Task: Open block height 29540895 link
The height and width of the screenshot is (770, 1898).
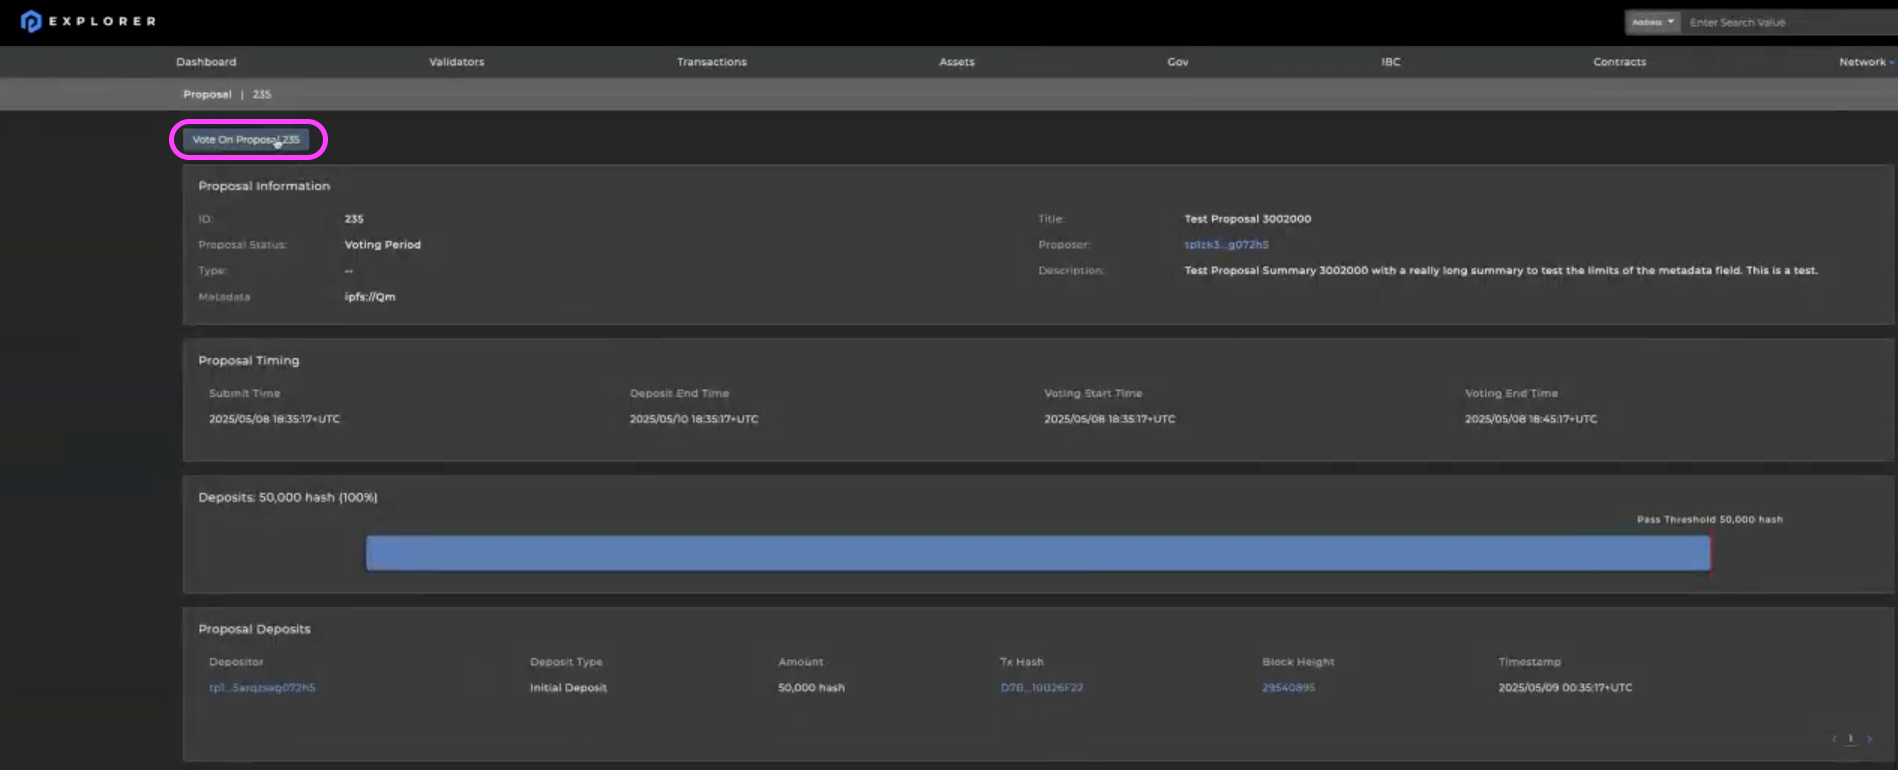Action: [1288, 688]
